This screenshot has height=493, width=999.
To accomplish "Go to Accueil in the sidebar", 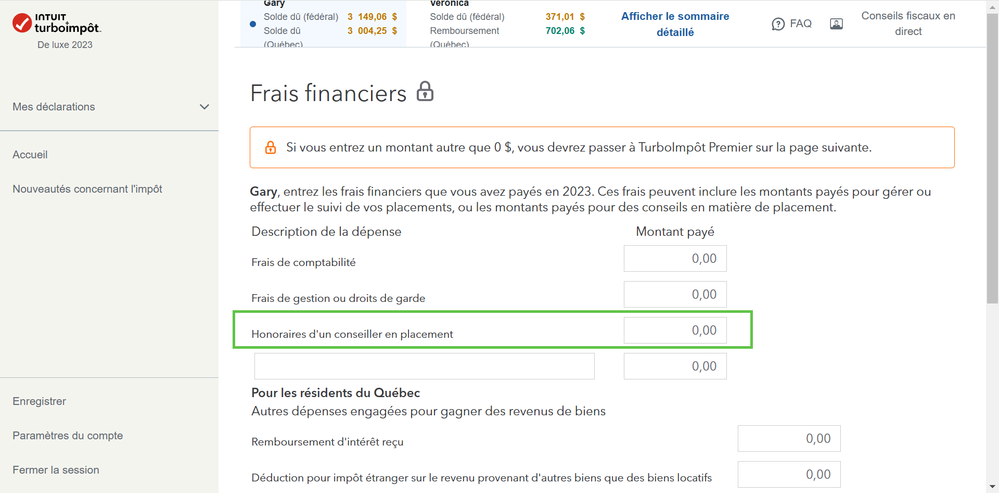I will (30, 155).
